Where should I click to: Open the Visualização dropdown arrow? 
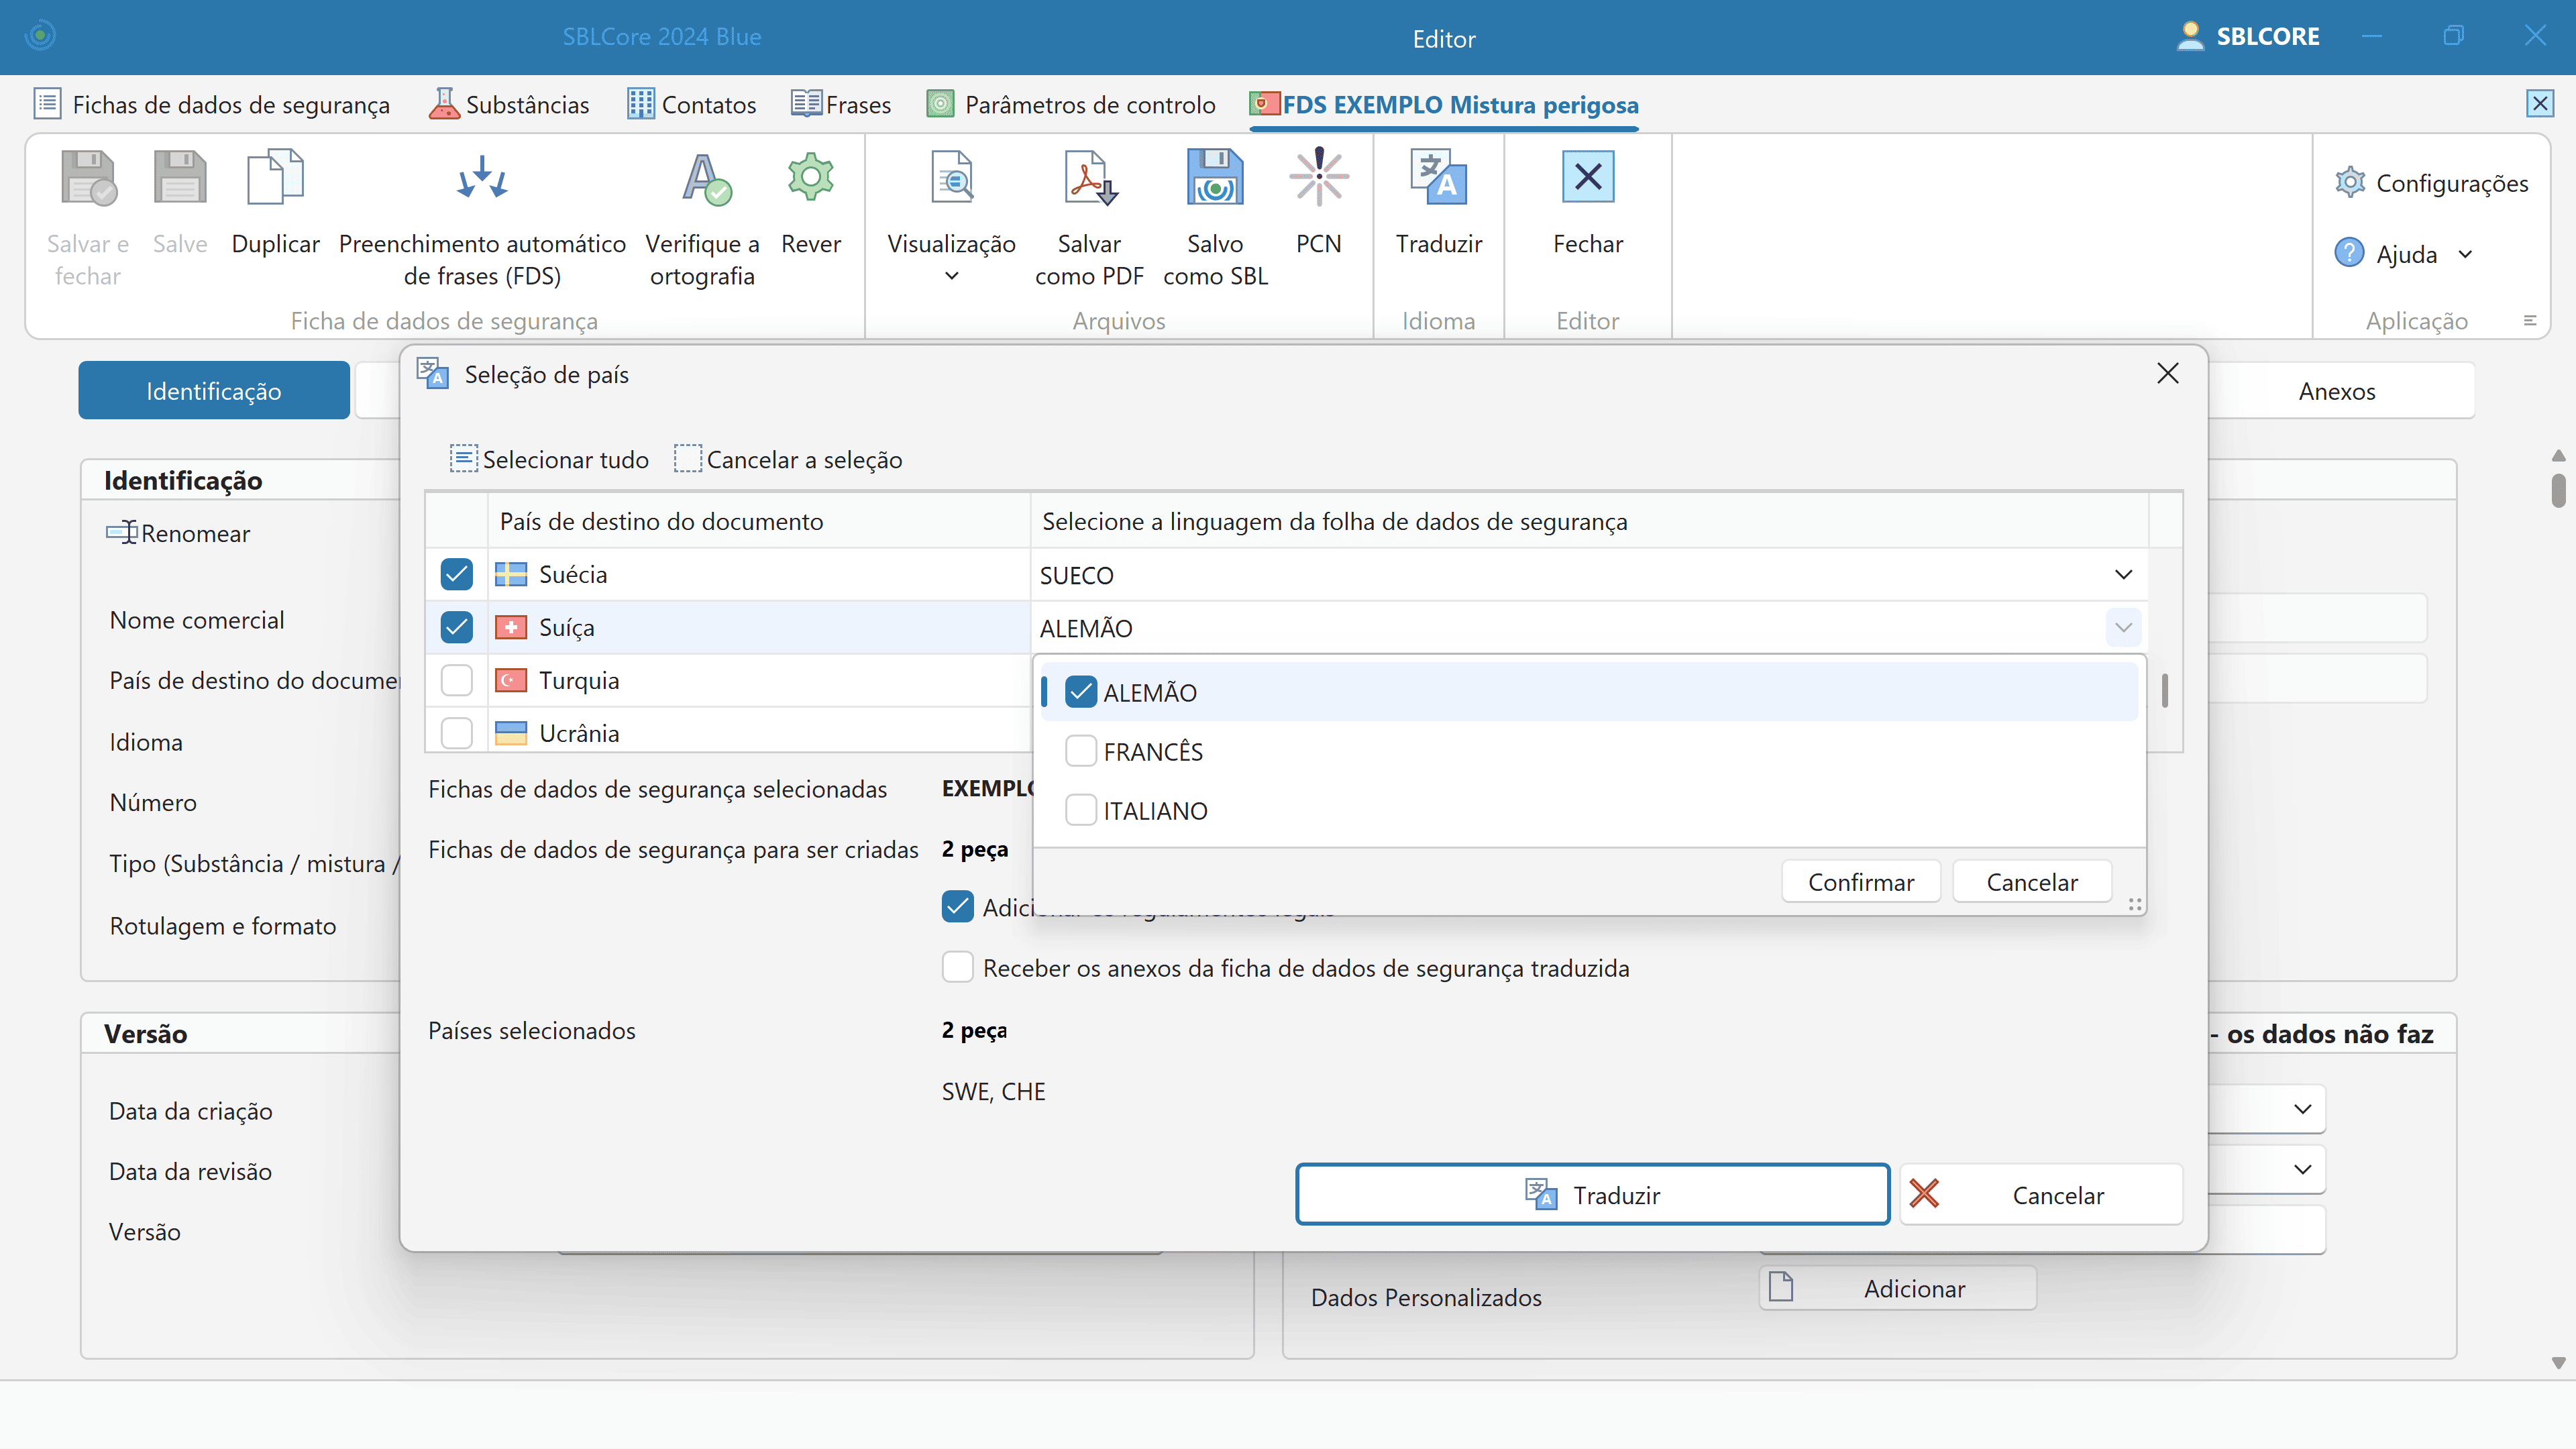click(x=951, y=276)
